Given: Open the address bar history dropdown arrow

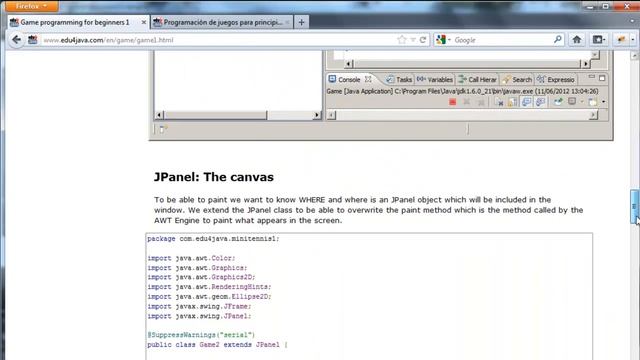Looking at the screenshot, I should (413, 40).
